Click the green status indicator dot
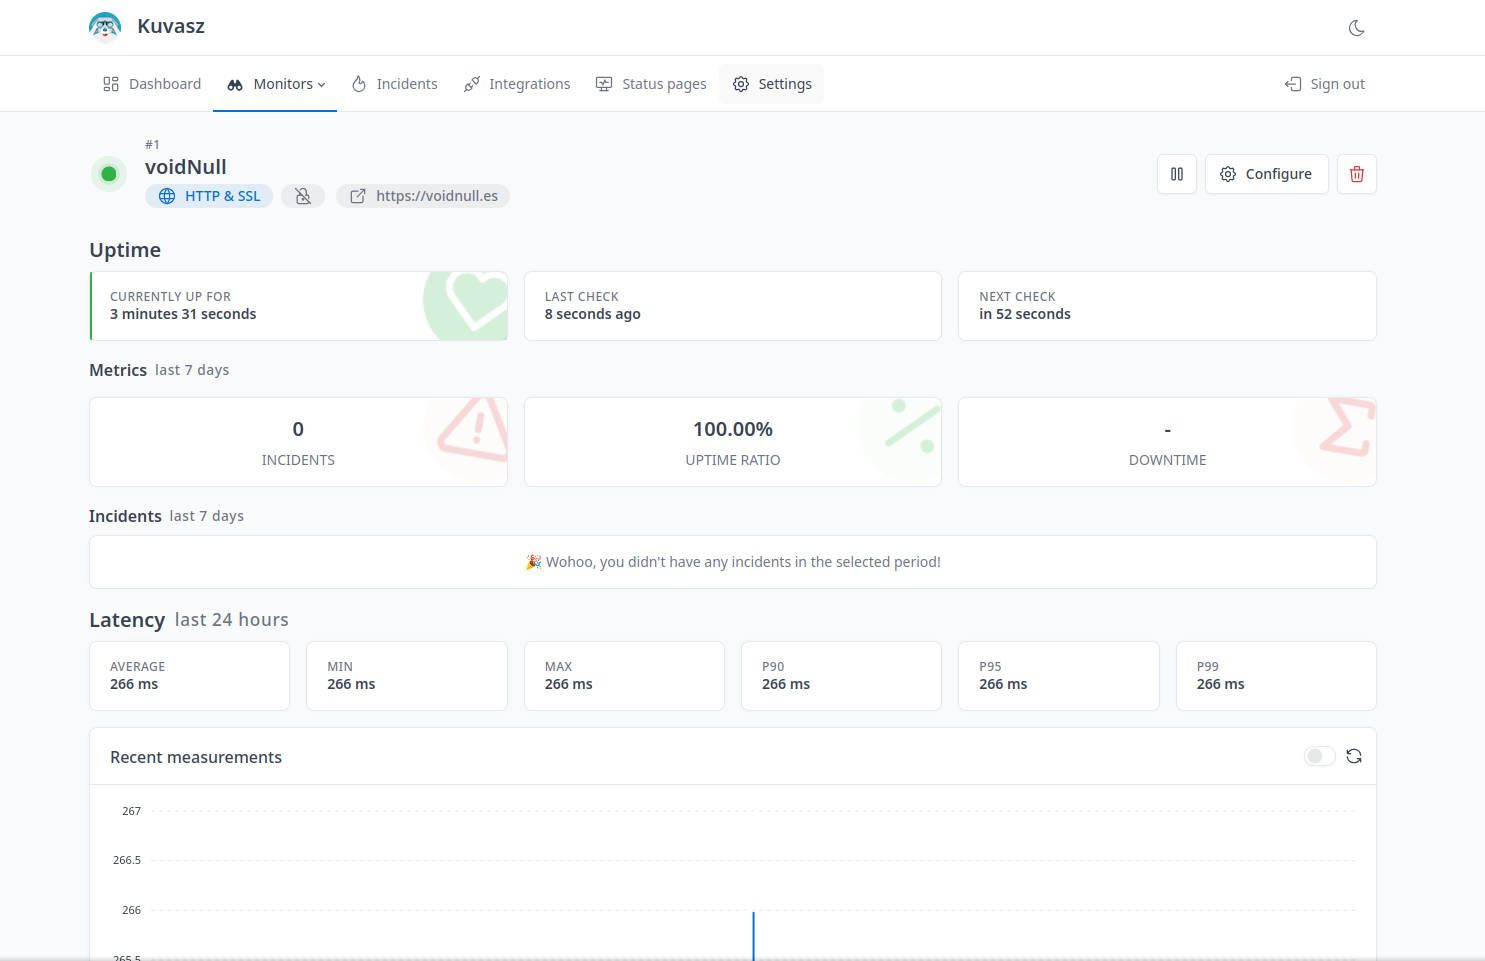Image resolution: width=1485 pixels, height=961 pixels. 109,174
